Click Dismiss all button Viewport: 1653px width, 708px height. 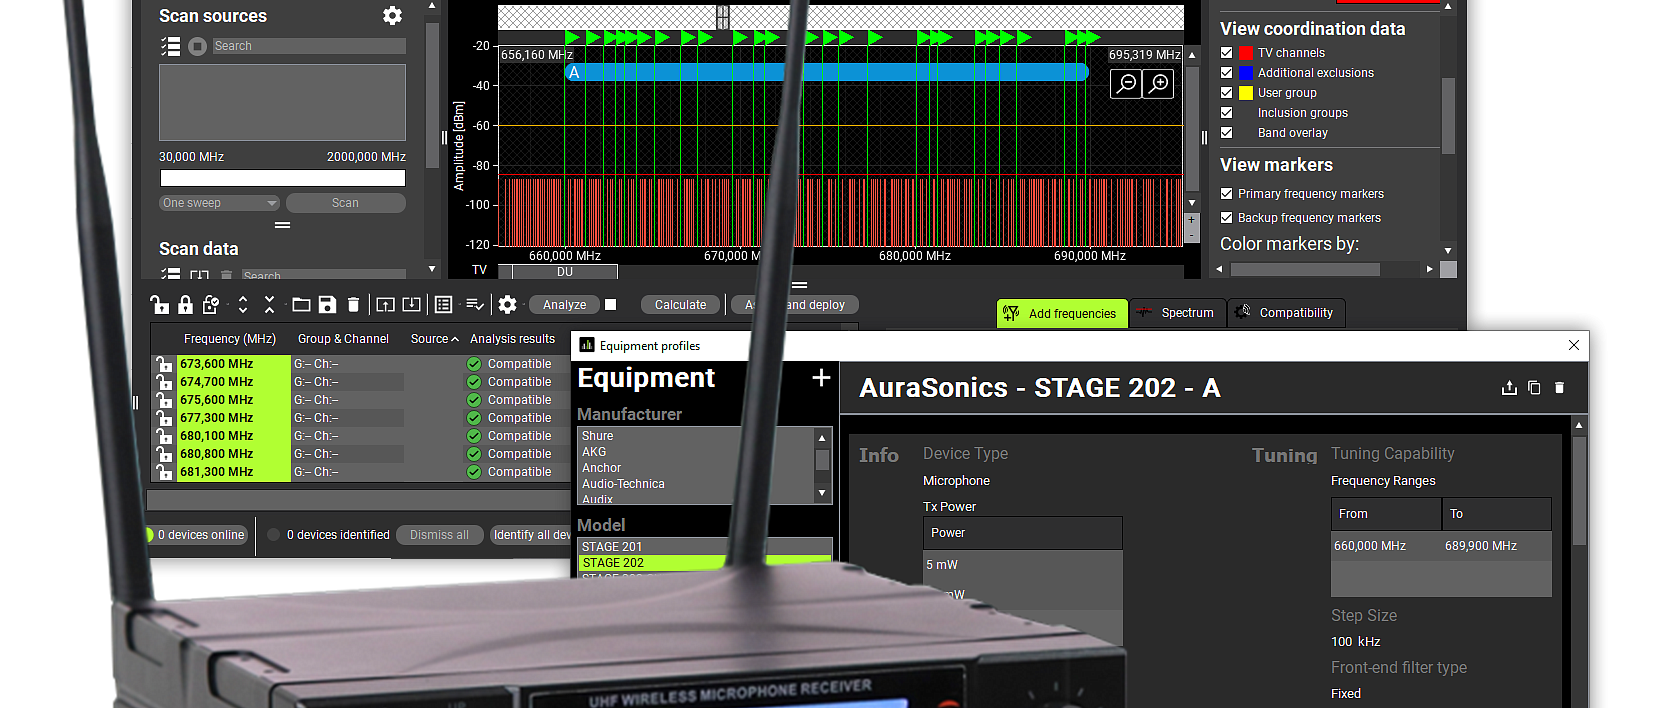[439, 535]
